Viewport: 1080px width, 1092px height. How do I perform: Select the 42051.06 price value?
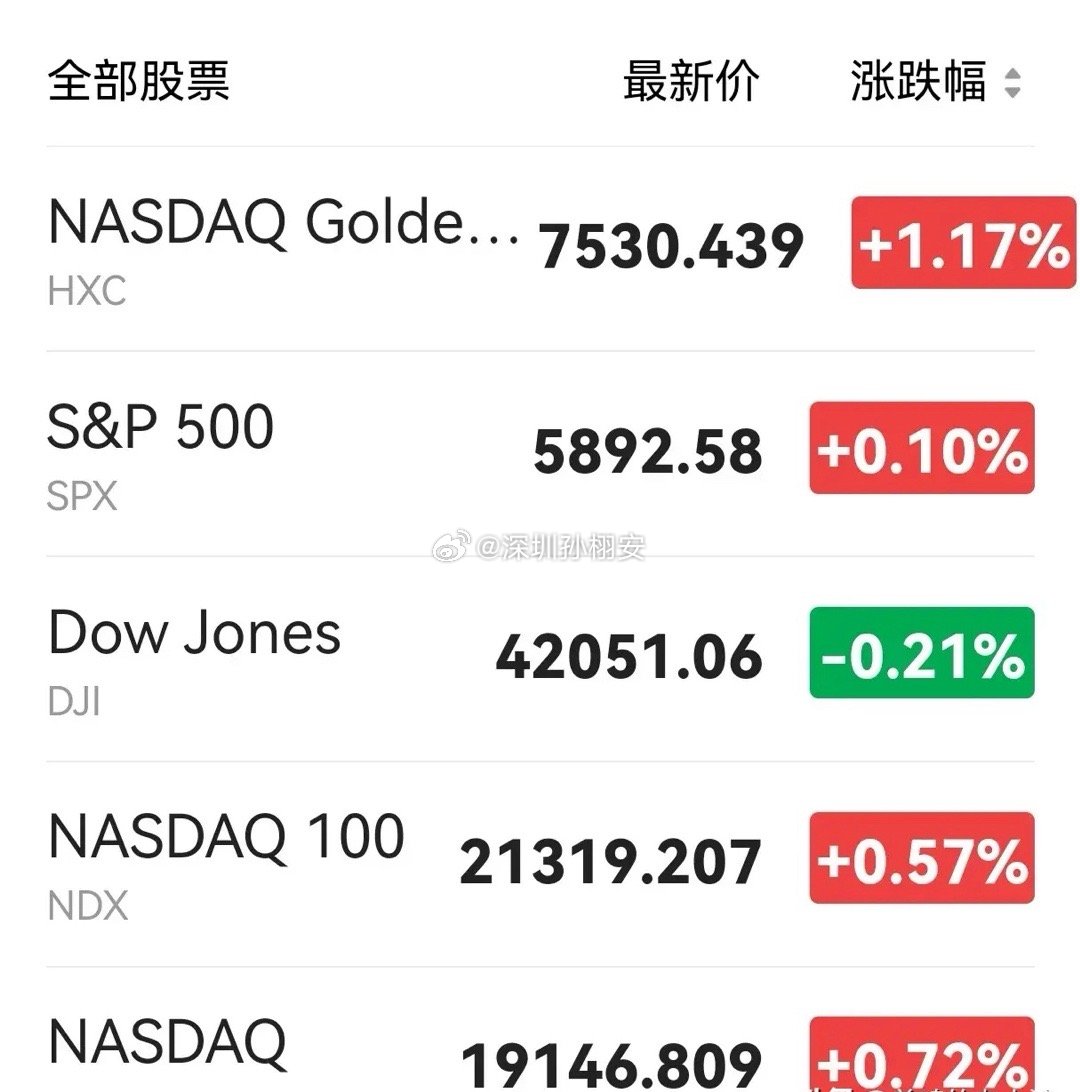tap(629, 657)
